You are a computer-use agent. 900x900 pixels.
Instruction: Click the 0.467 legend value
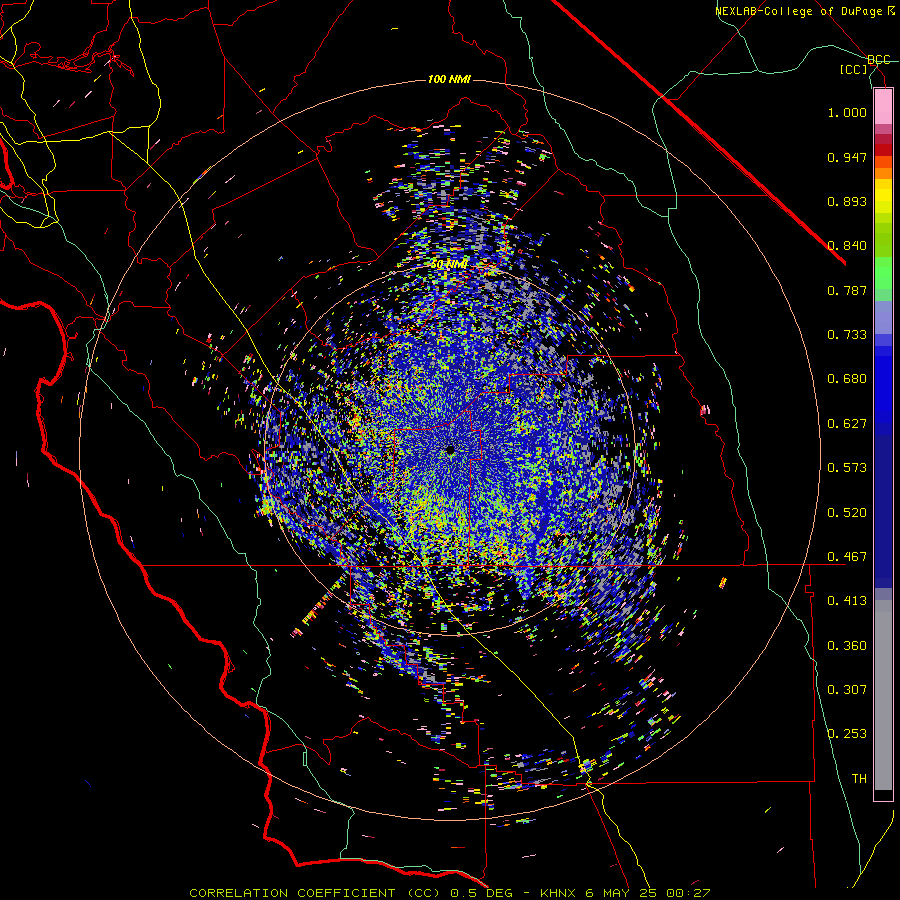click(x=847, y=557)
